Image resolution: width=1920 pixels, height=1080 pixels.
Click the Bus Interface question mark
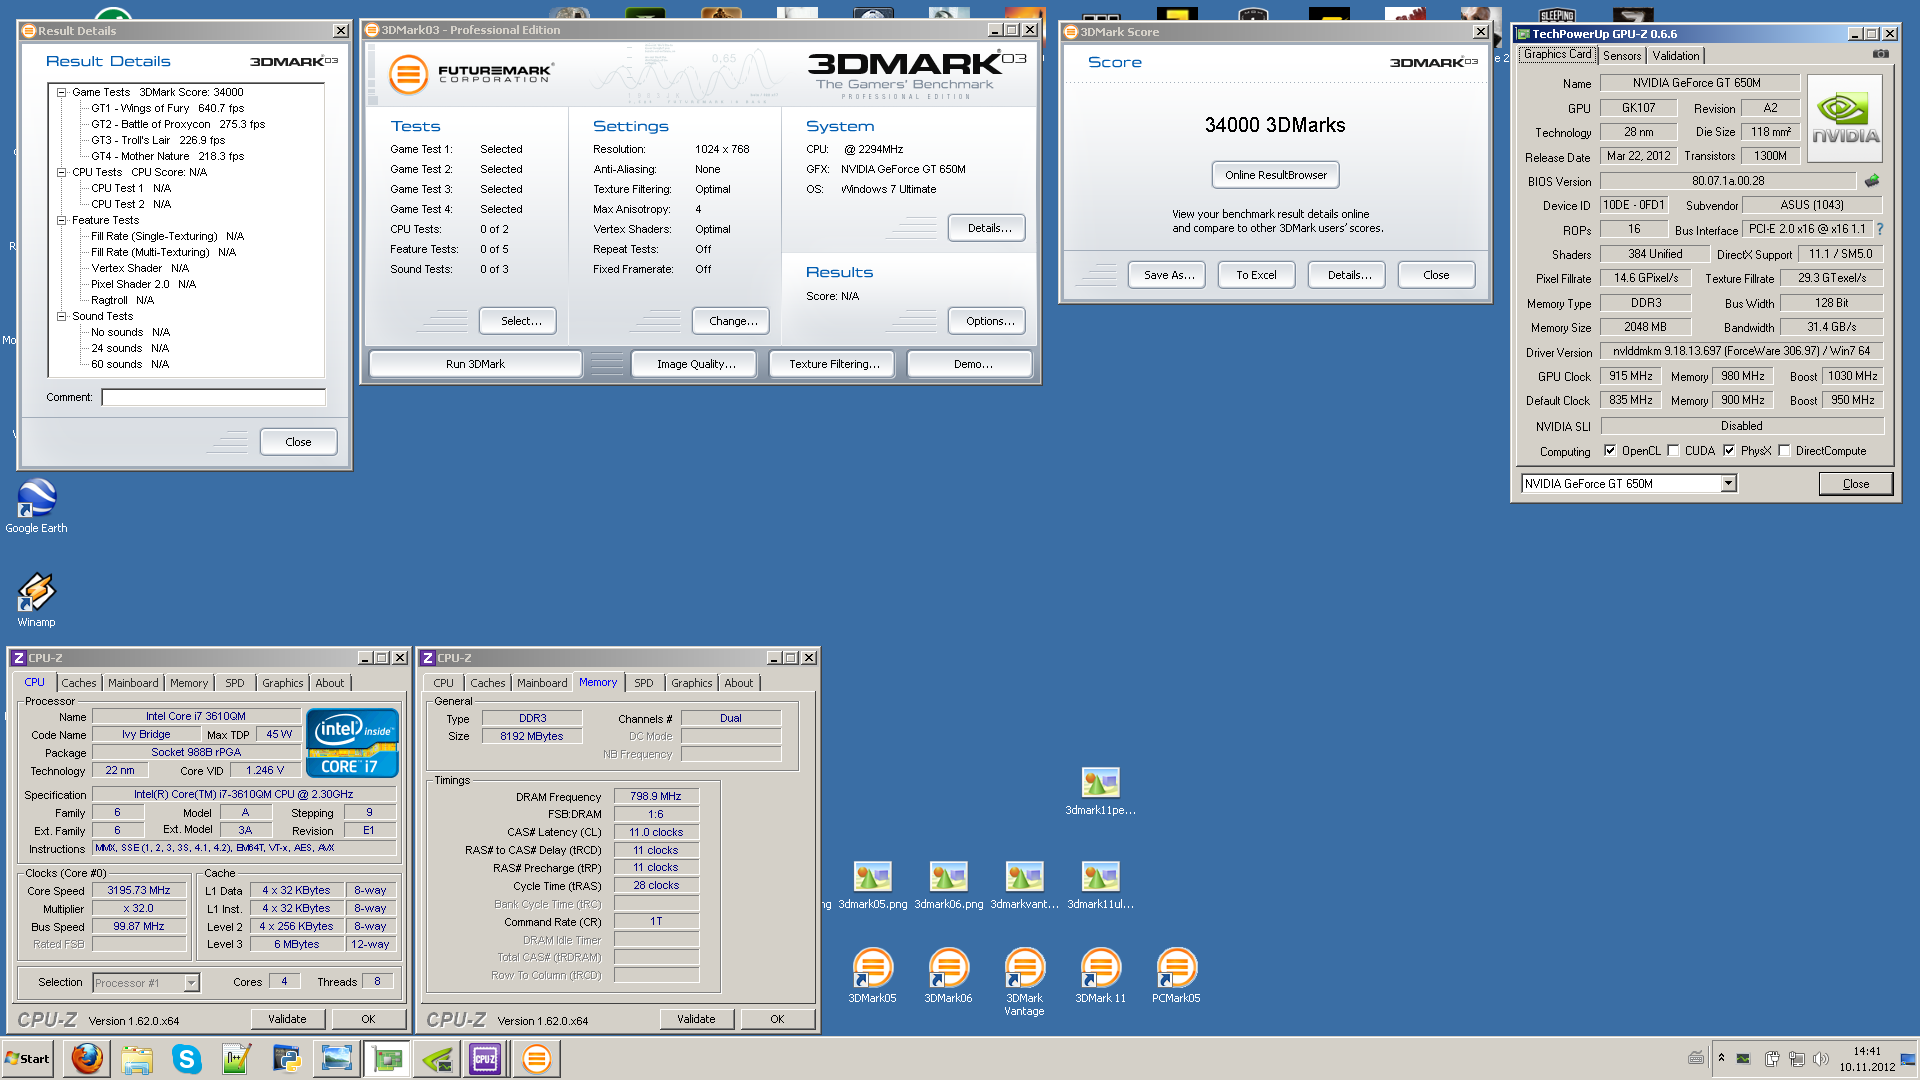tap(1880, 229)
